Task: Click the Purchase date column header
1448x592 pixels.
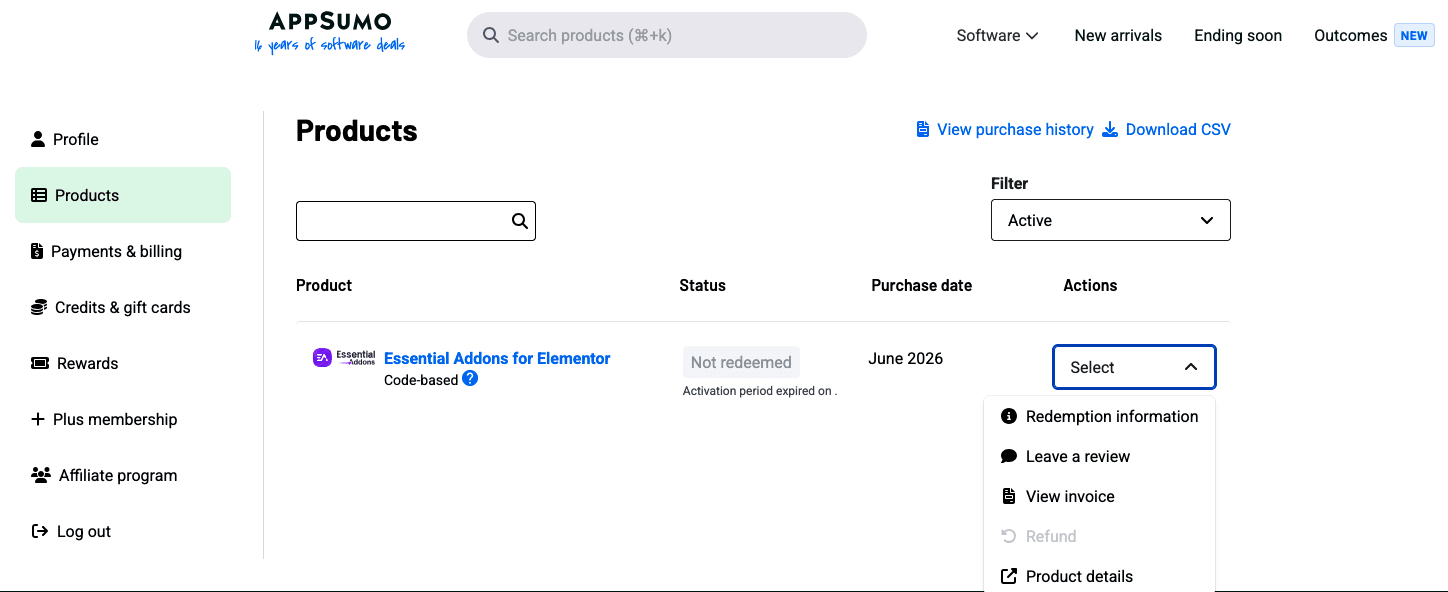Action: pos(922,285)
